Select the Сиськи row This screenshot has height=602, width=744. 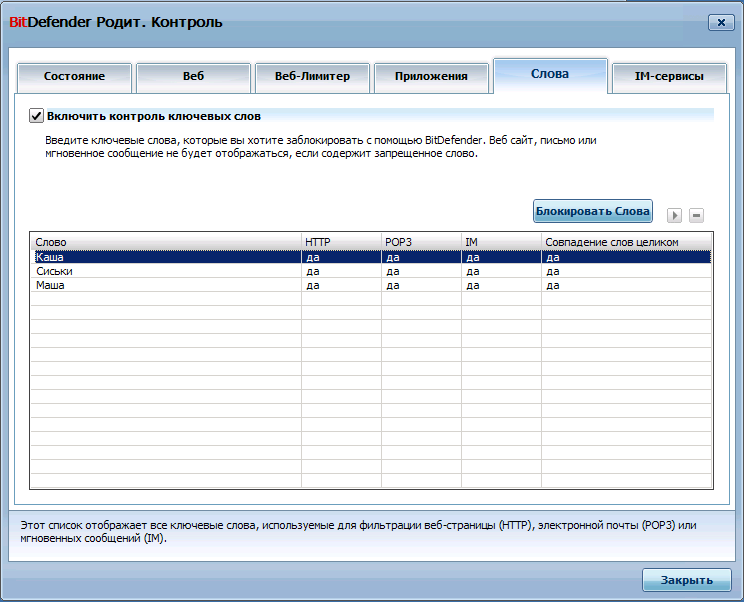coord(372,271)
